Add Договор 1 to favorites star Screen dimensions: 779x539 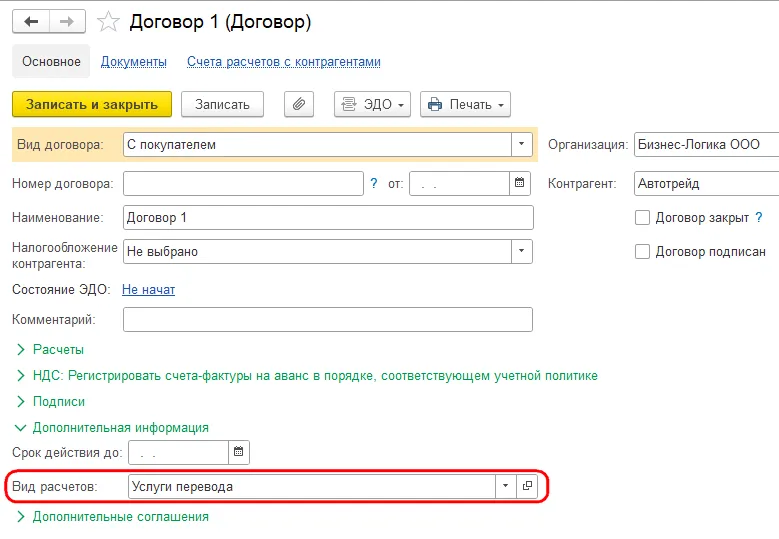(111, 21)
